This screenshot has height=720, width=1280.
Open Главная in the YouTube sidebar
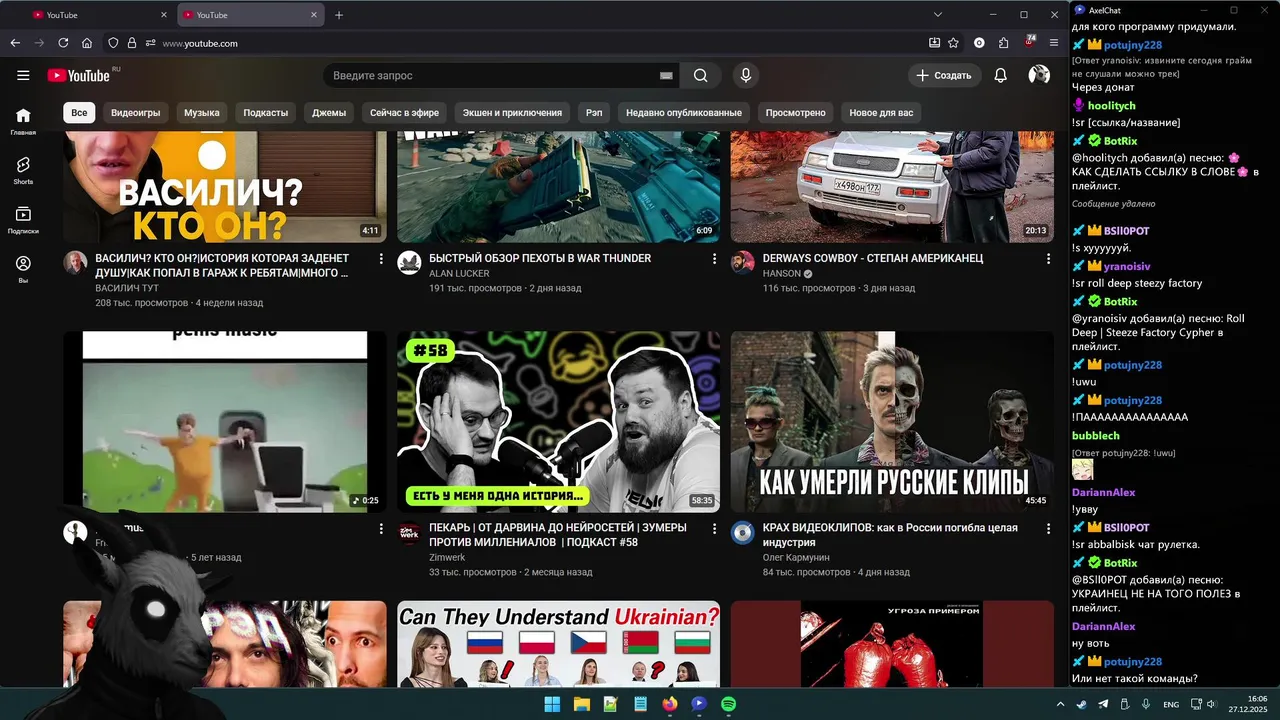(23, 121)
